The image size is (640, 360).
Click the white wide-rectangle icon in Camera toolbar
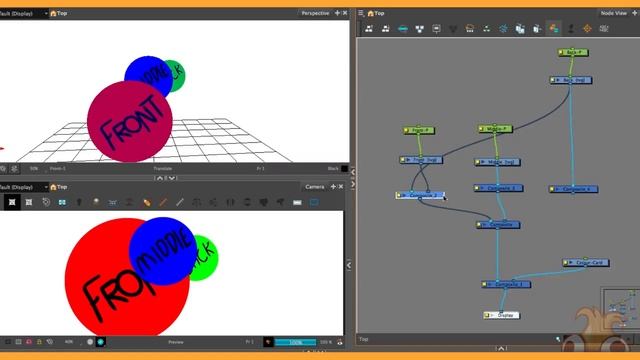297,202
